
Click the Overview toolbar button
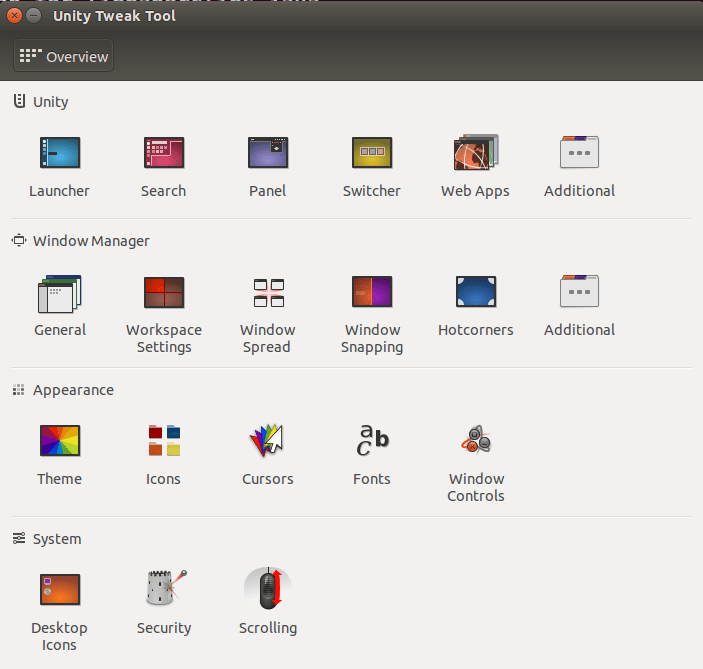click(x=63, y=56)
